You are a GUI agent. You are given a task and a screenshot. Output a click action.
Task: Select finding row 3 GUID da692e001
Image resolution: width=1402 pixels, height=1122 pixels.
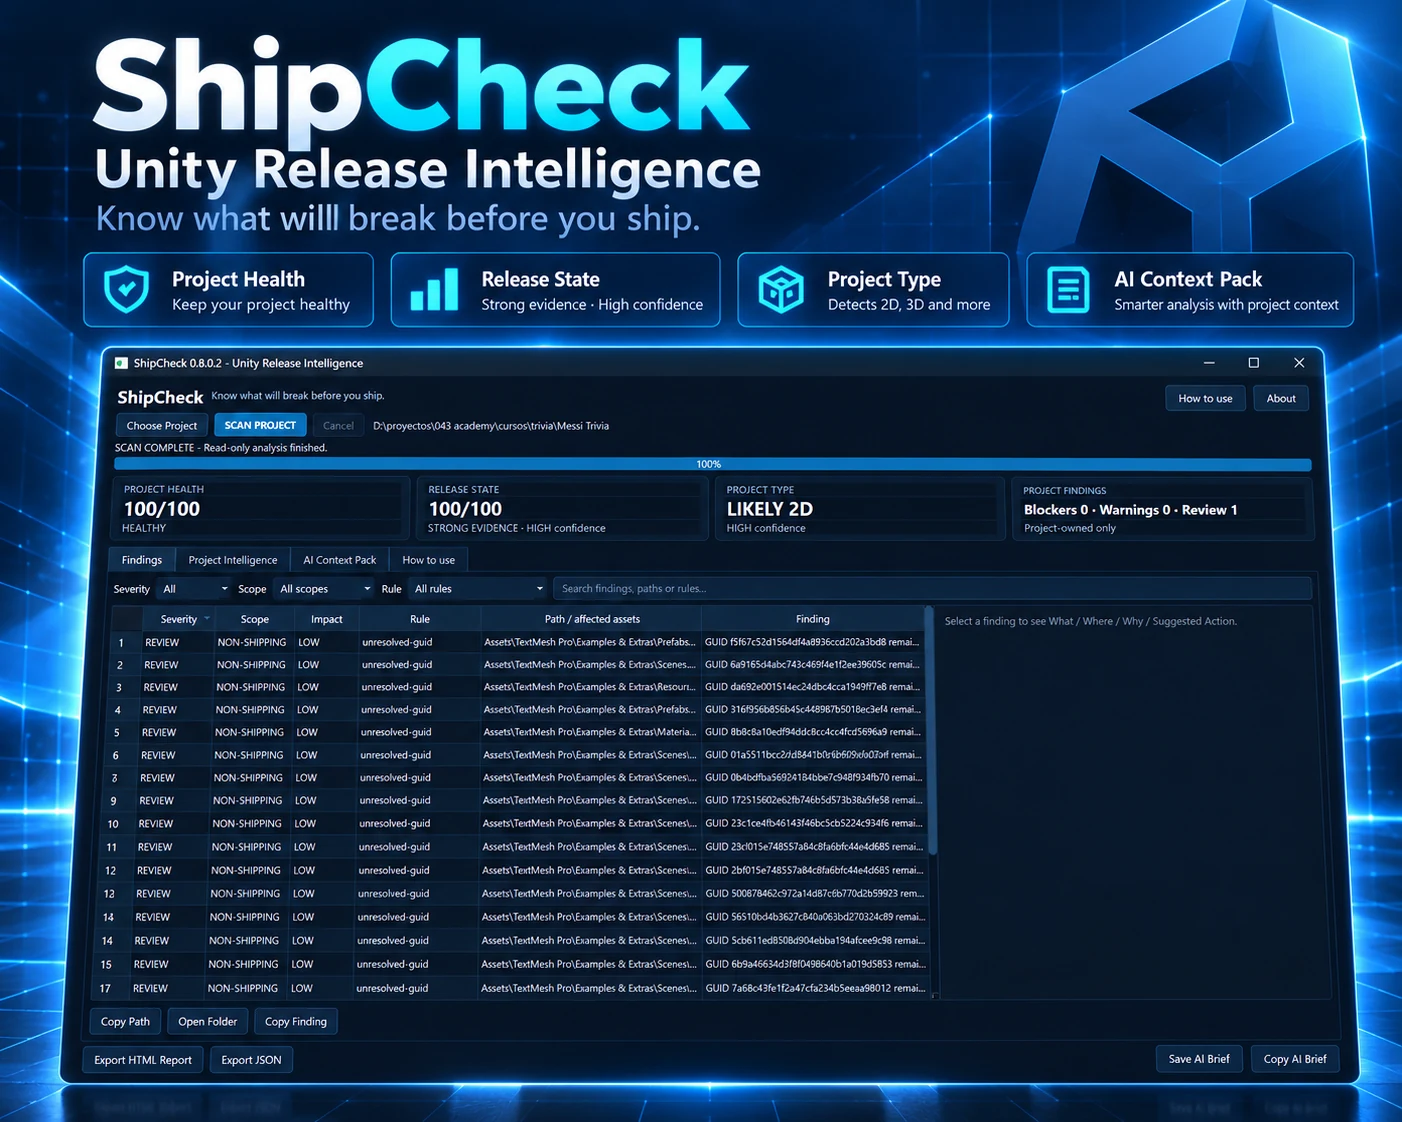coord(517,687)
